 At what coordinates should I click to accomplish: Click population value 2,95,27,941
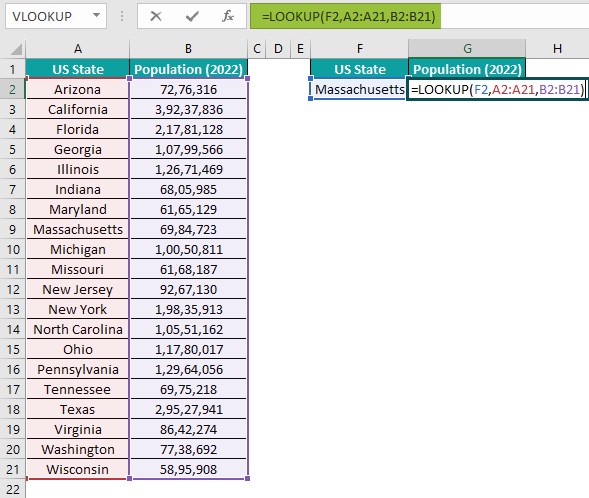[x=189, y=409]
